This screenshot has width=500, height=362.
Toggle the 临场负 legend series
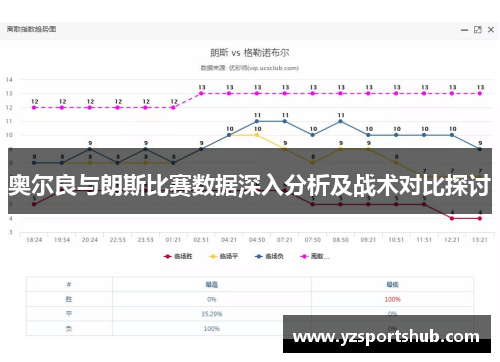coord(269,256)
